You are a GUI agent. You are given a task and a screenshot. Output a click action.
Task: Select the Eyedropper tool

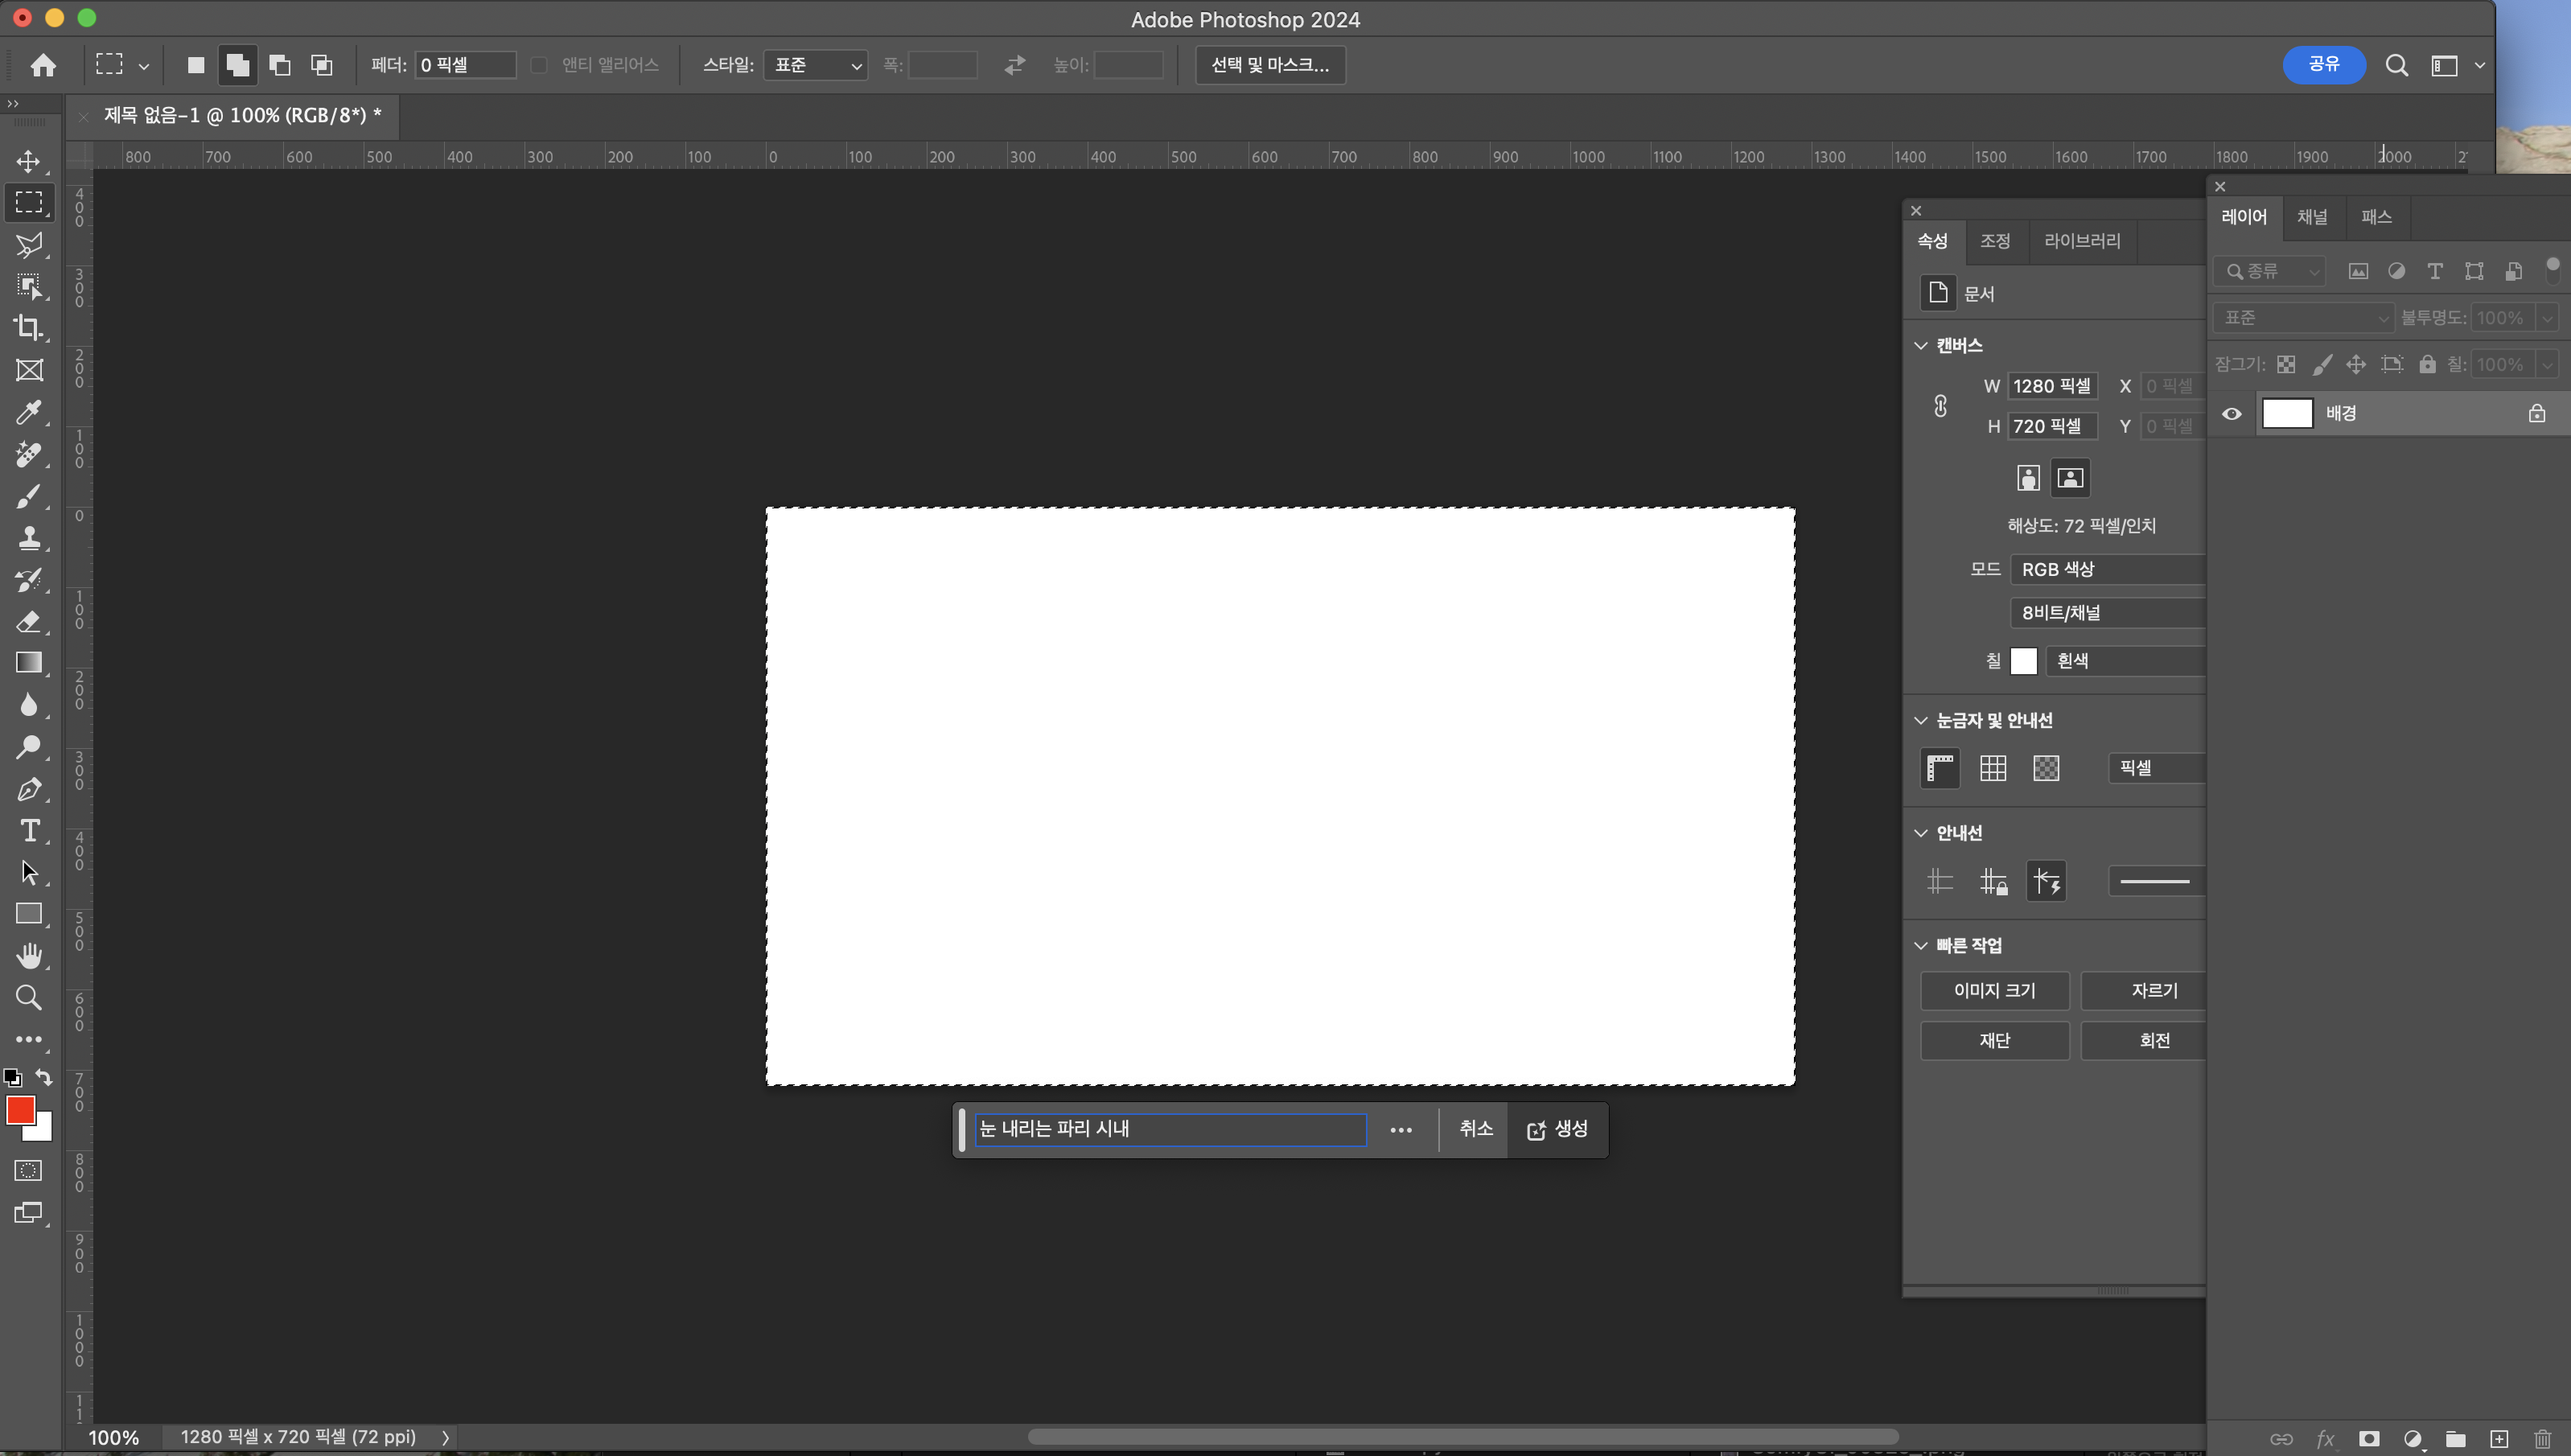click(x=28, y=412)
